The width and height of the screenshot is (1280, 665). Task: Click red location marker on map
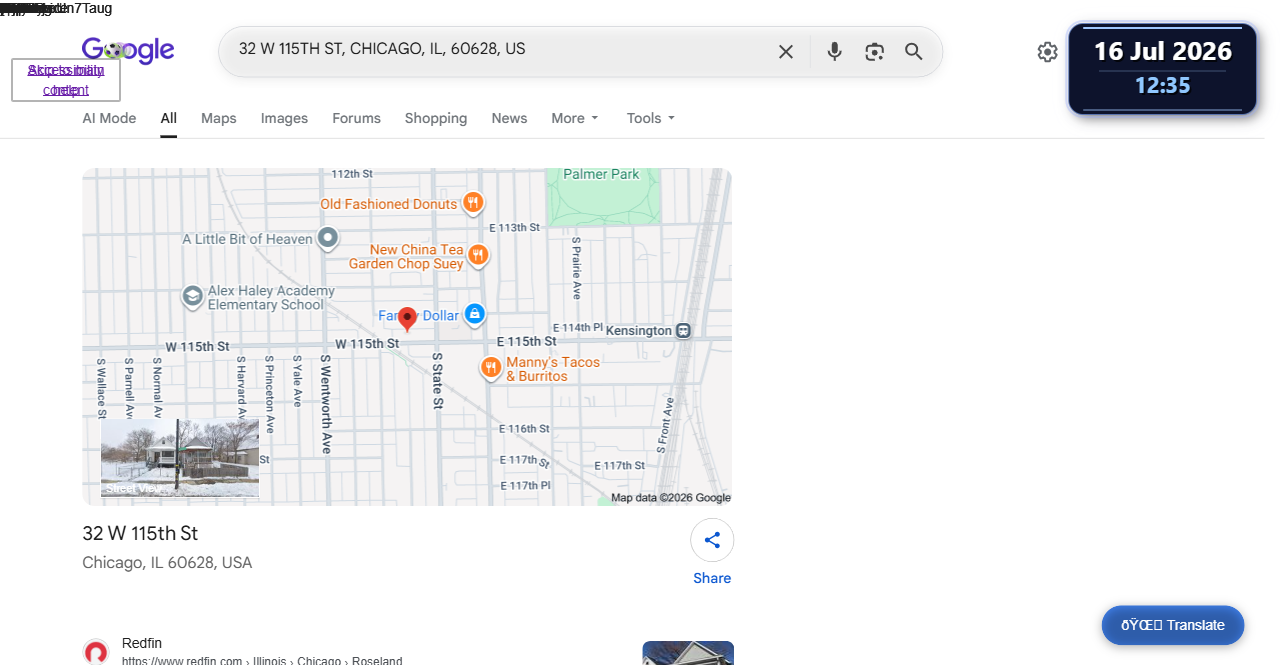407,319
